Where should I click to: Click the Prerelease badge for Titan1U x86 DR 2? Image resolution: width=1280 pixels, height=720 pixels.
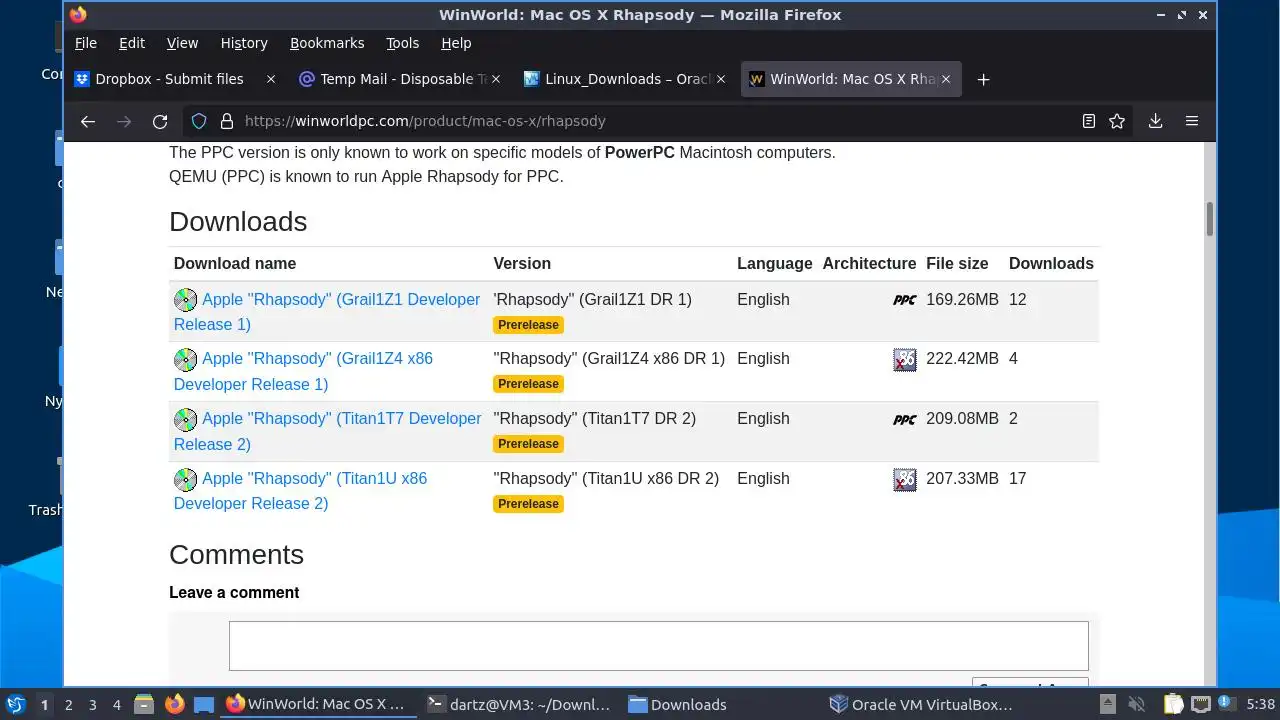528,504
